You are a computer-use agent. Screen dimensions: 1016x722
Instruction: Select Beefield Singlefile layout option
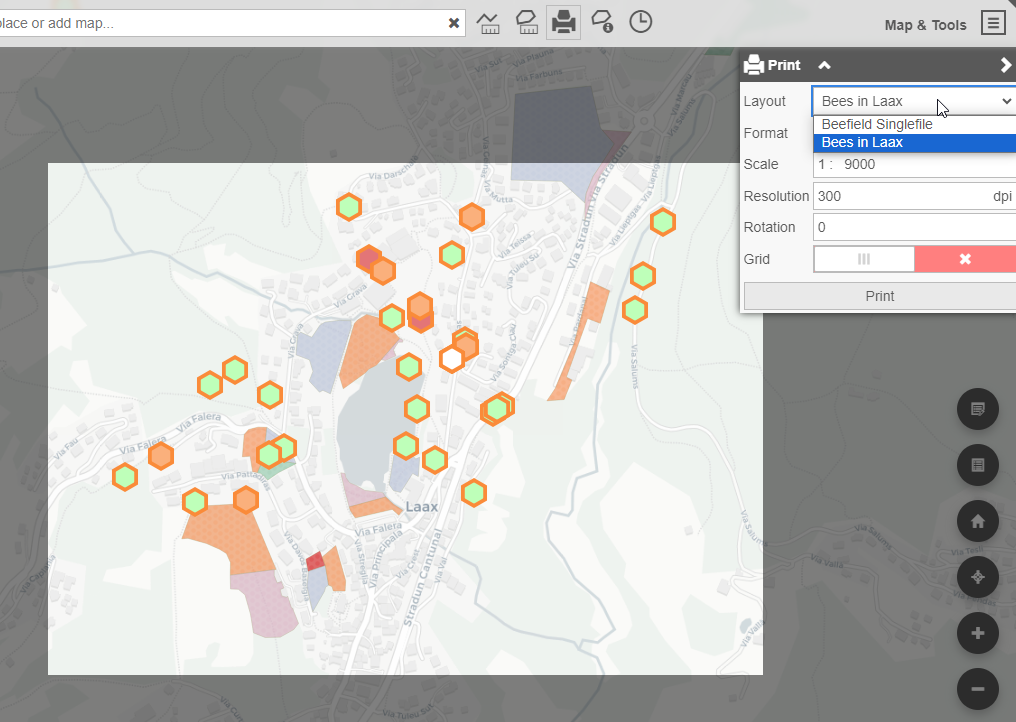pyautogui.click(x=877, y=125)
